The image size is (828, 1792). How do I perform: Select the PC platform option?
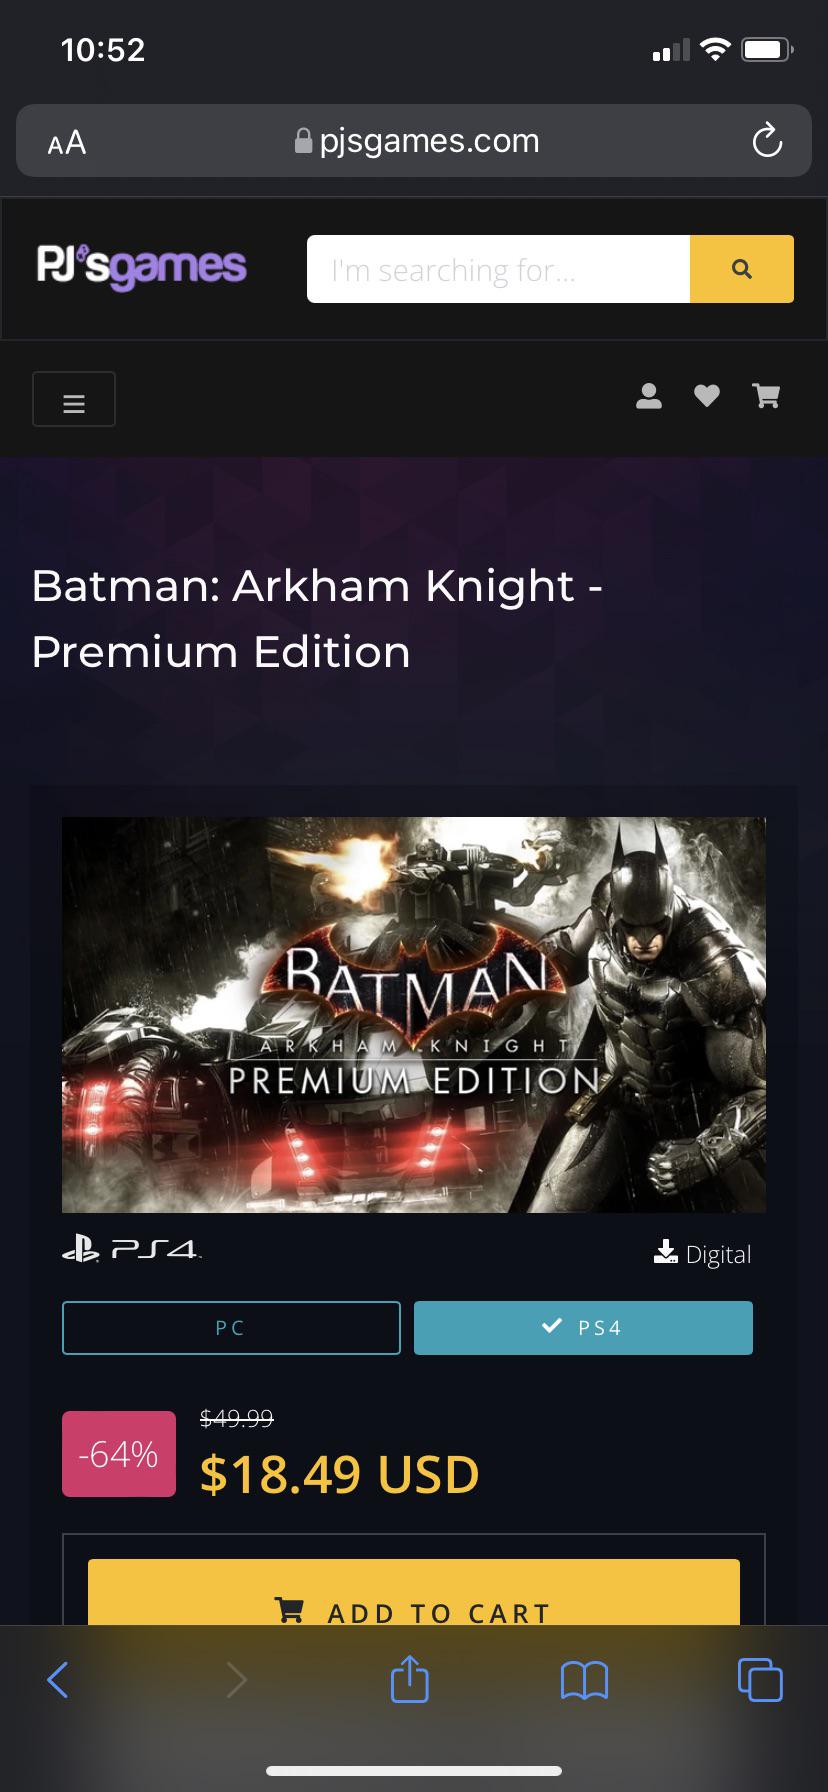pyautogui.click(x=230, y=1327)
